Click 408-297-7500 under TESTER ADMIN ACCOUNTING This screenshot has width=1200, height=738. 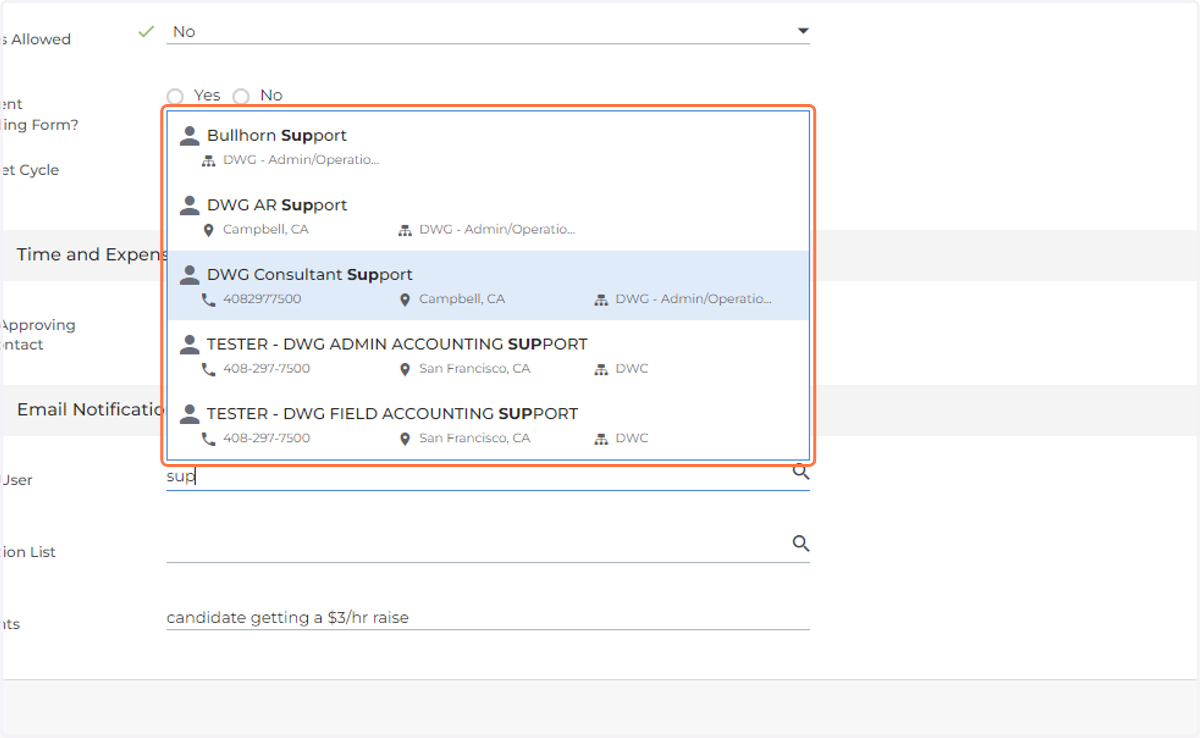267,369
